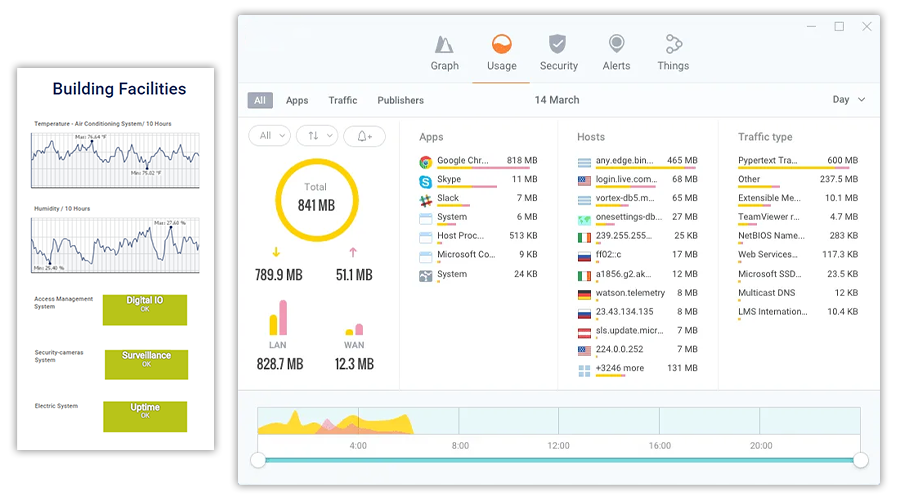The height and width of the screenshot is (500, 900).
Task: Open the All filter dropdown
Action: click(270, 136)
